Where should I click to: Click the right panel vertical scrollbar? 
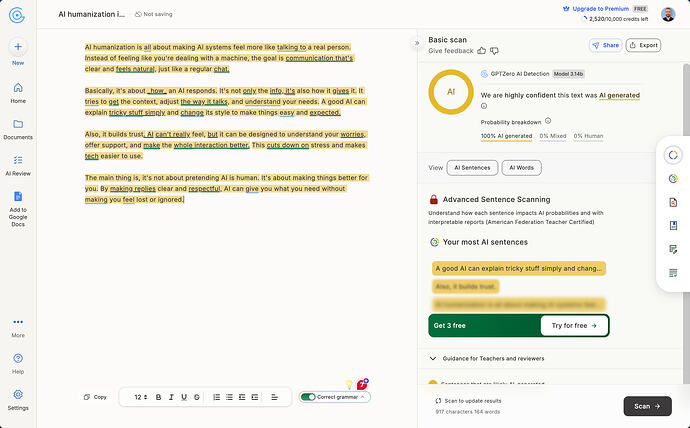(686, 99)
